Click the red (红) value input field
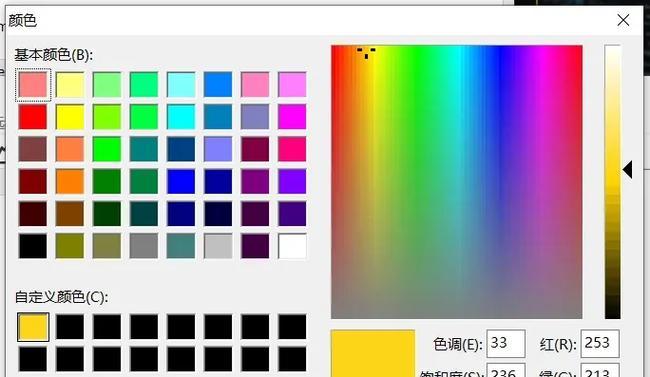The height and width of the screenshot is (377, 650). [x=600, y=343]
